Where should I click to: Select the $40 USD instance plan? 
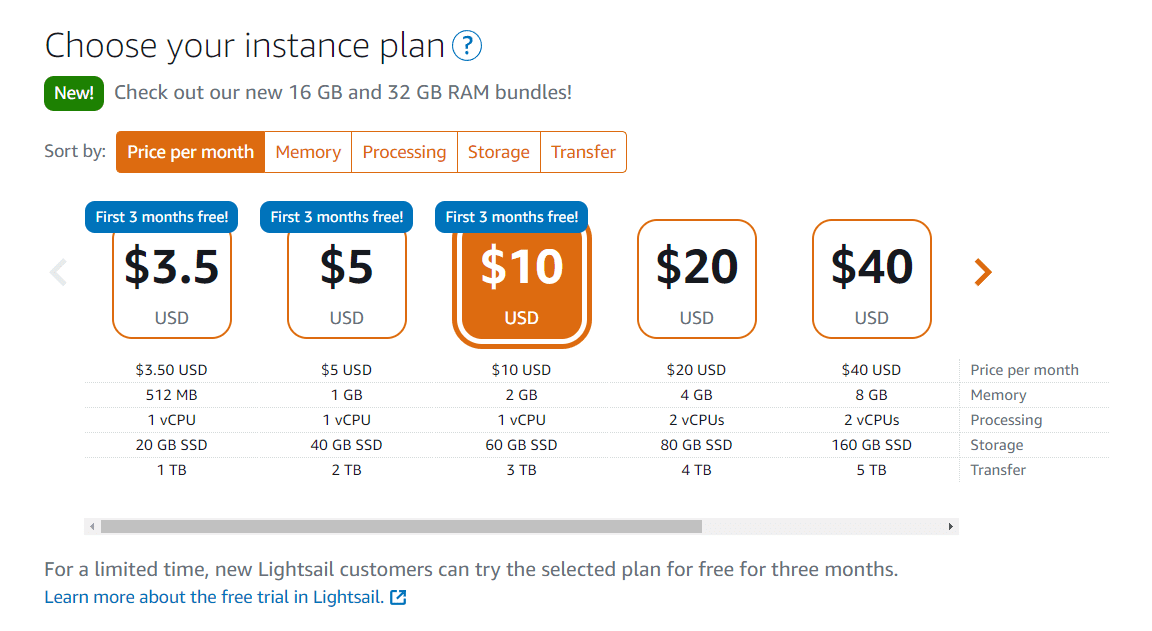[871, 279]
